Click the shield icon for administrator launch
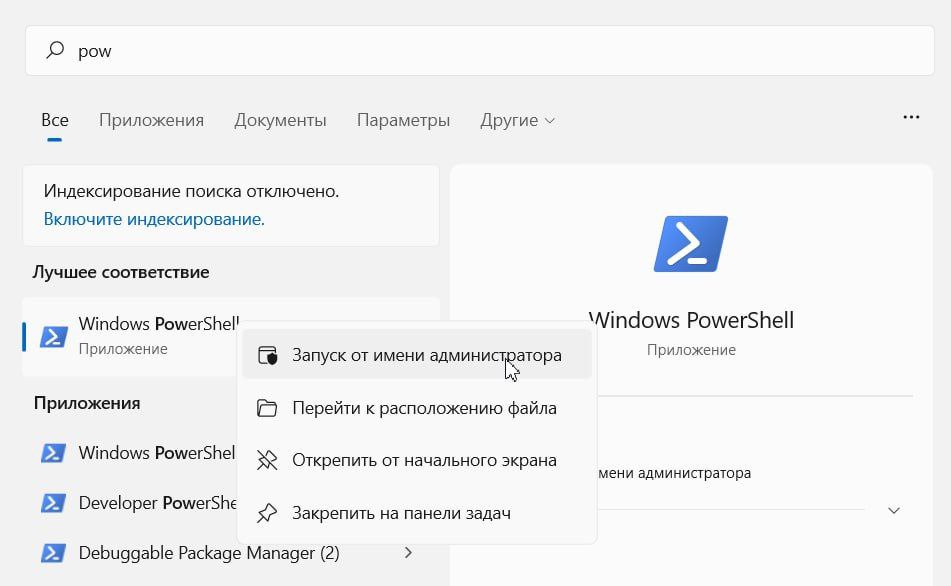Screen dimensions: 951x586 pos(267,355)
